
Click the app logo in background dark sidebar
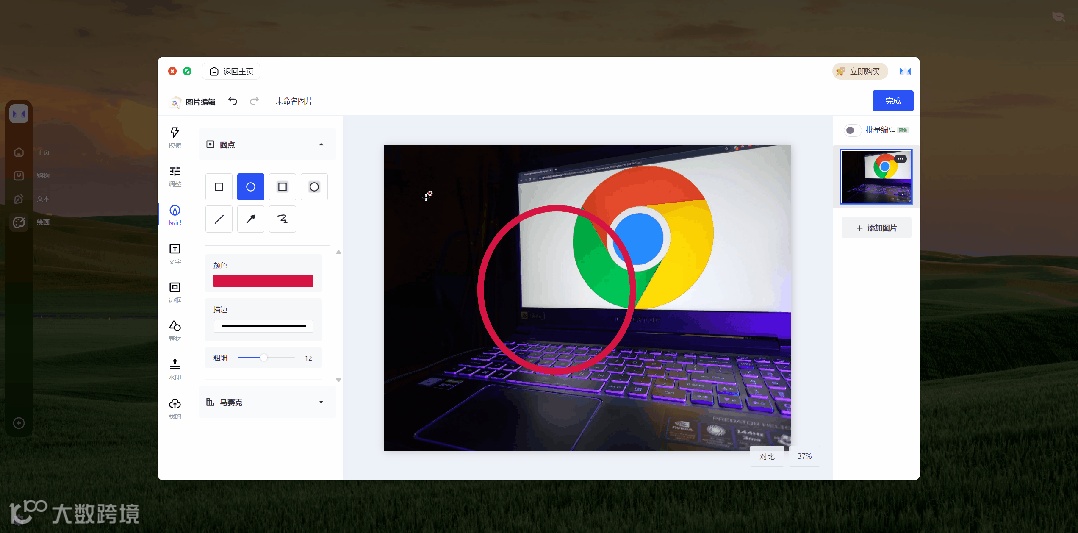point(19,113)
